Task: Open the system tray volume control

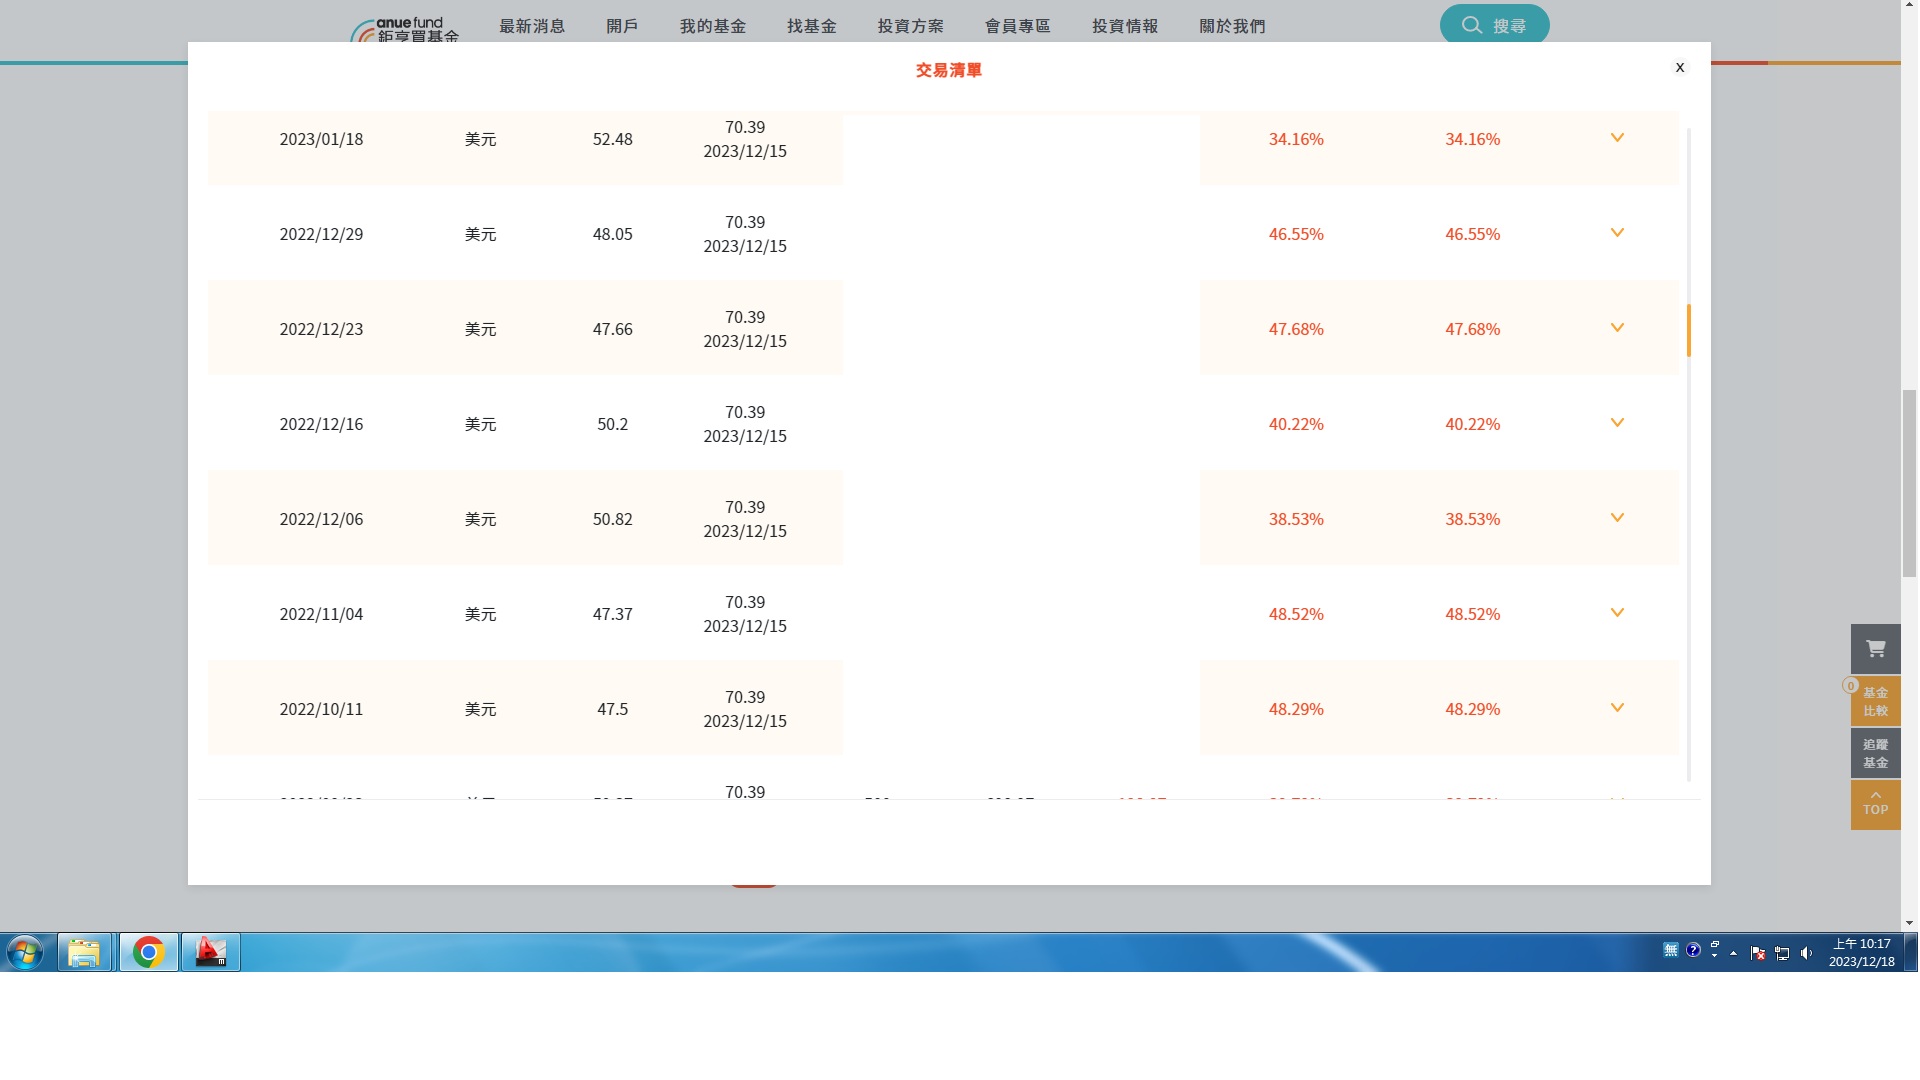Action: [1806, 952]
